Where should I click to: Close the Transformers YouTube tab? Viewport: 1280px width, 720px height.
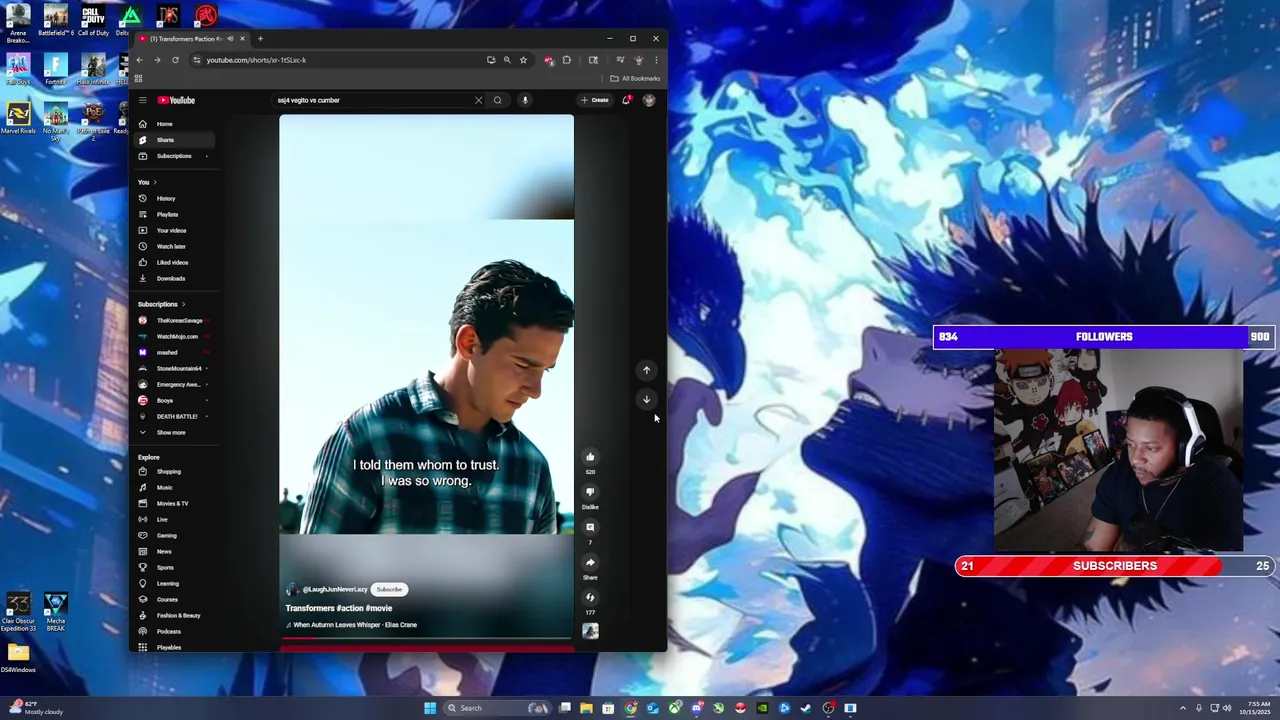coord(242,39)
